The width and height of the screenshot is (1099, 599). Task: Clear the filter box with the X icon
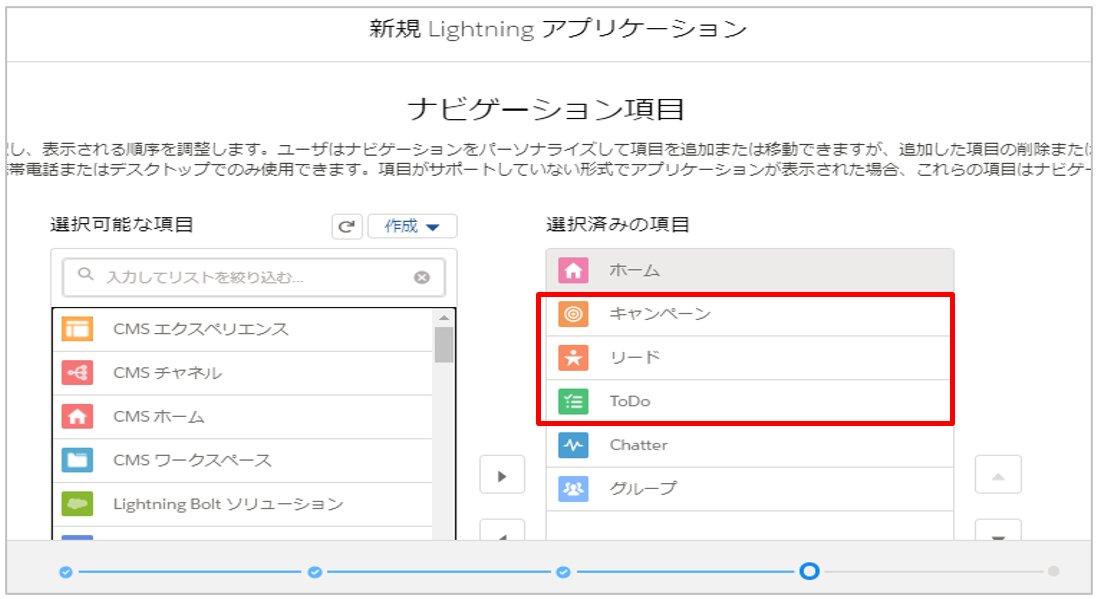pyautogui.click(x=422, y=277)
